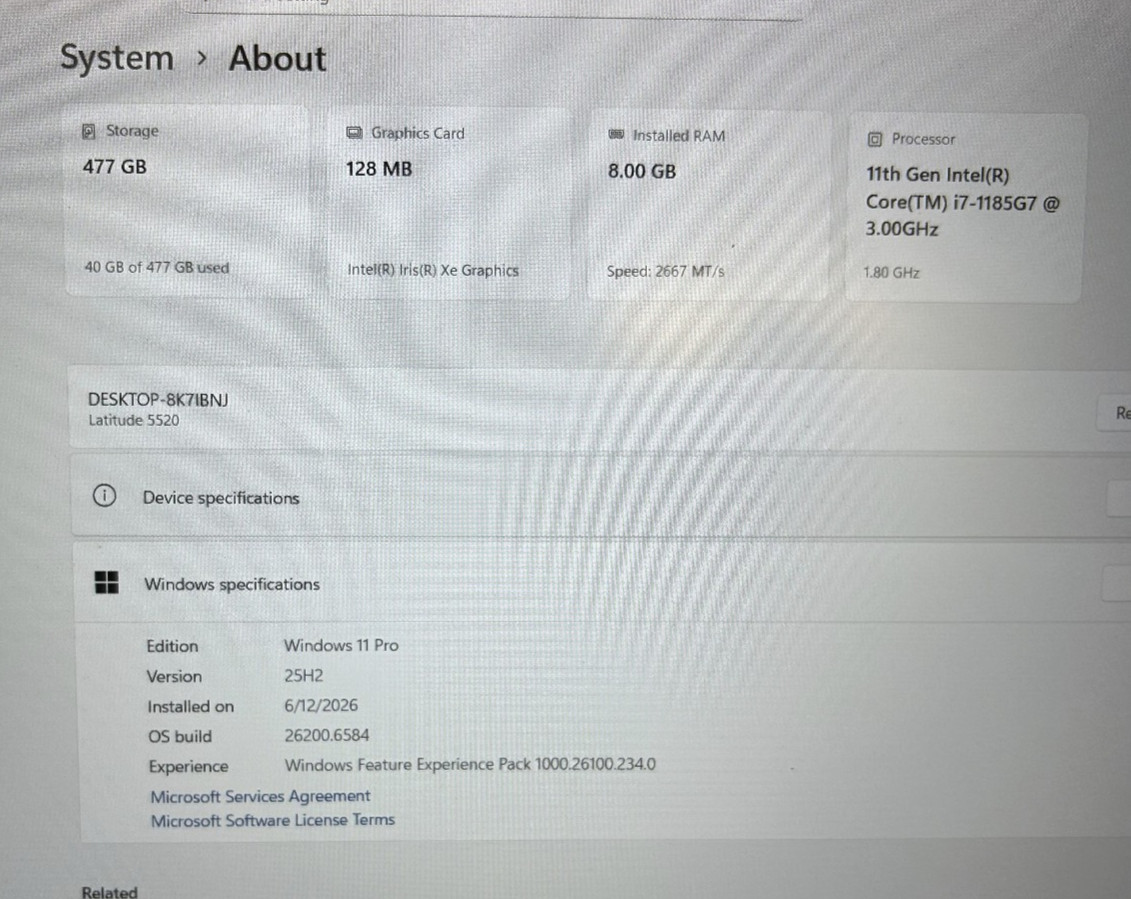The width and height of the screenshot is (1131, 899).
Task: Click the Intel(R) Iris(R) Xe Graphics text
Action: [x=433, y=270]
